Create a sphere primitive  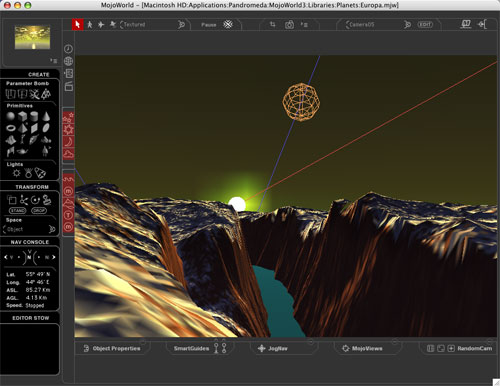(11, 116)
